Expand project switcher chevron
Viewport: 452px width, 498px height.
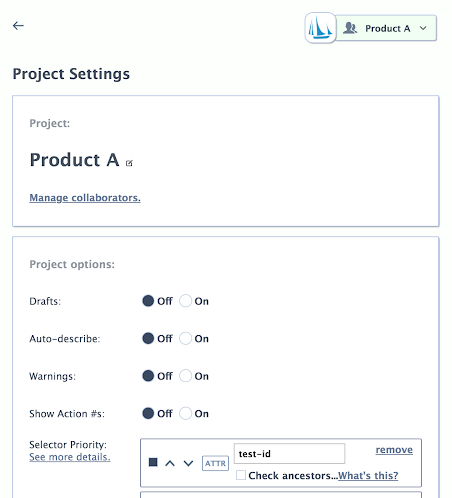[x=423, y=28]
